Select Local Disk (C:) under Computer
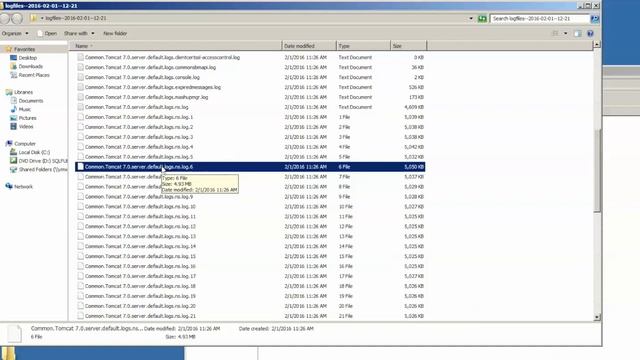The height and width of the screenshot is (360, 640). pos(34,152)
